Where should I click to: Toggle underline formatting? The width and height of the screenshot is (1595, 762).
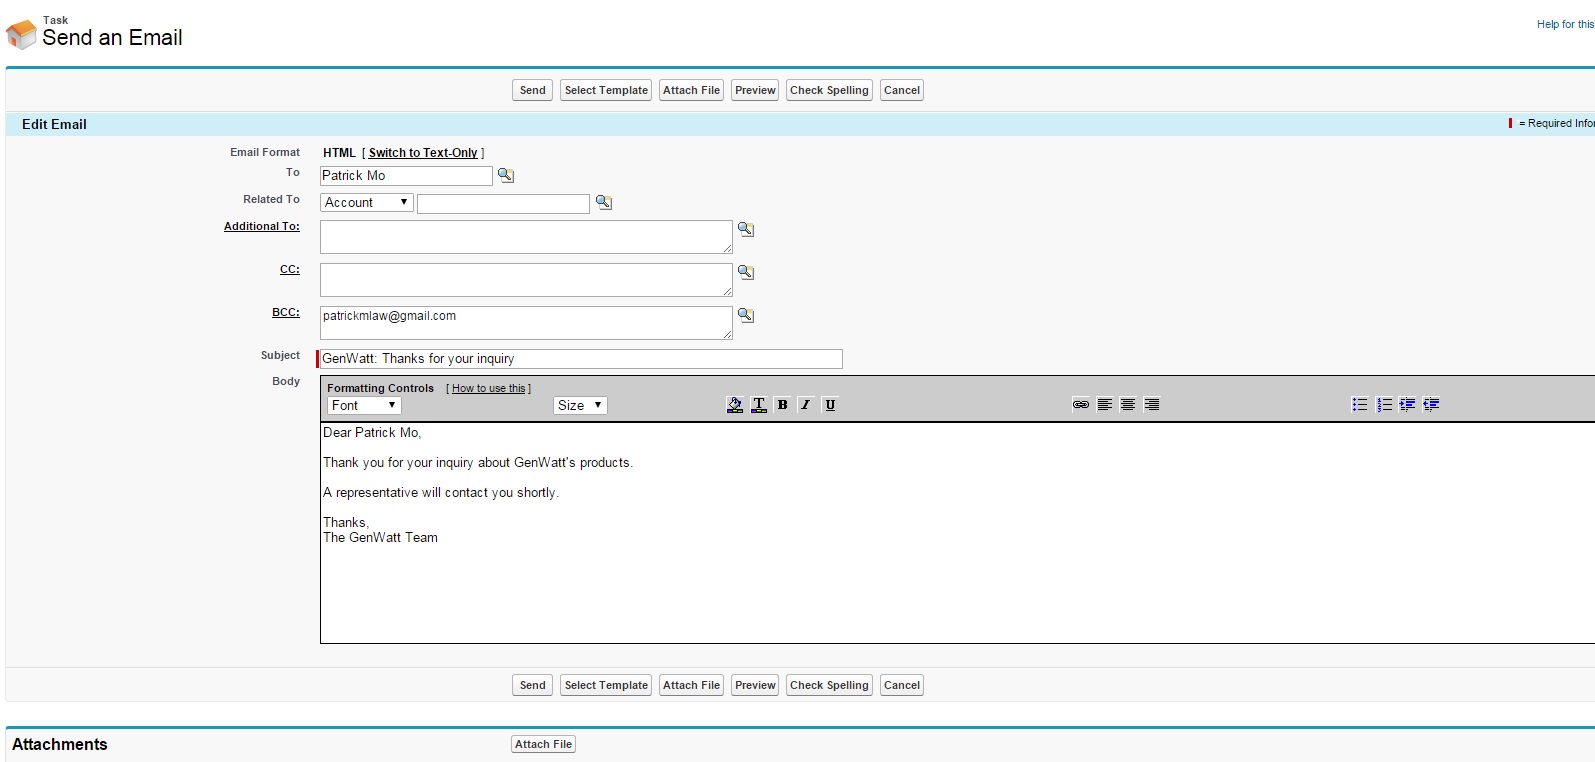tap(830, 405)
